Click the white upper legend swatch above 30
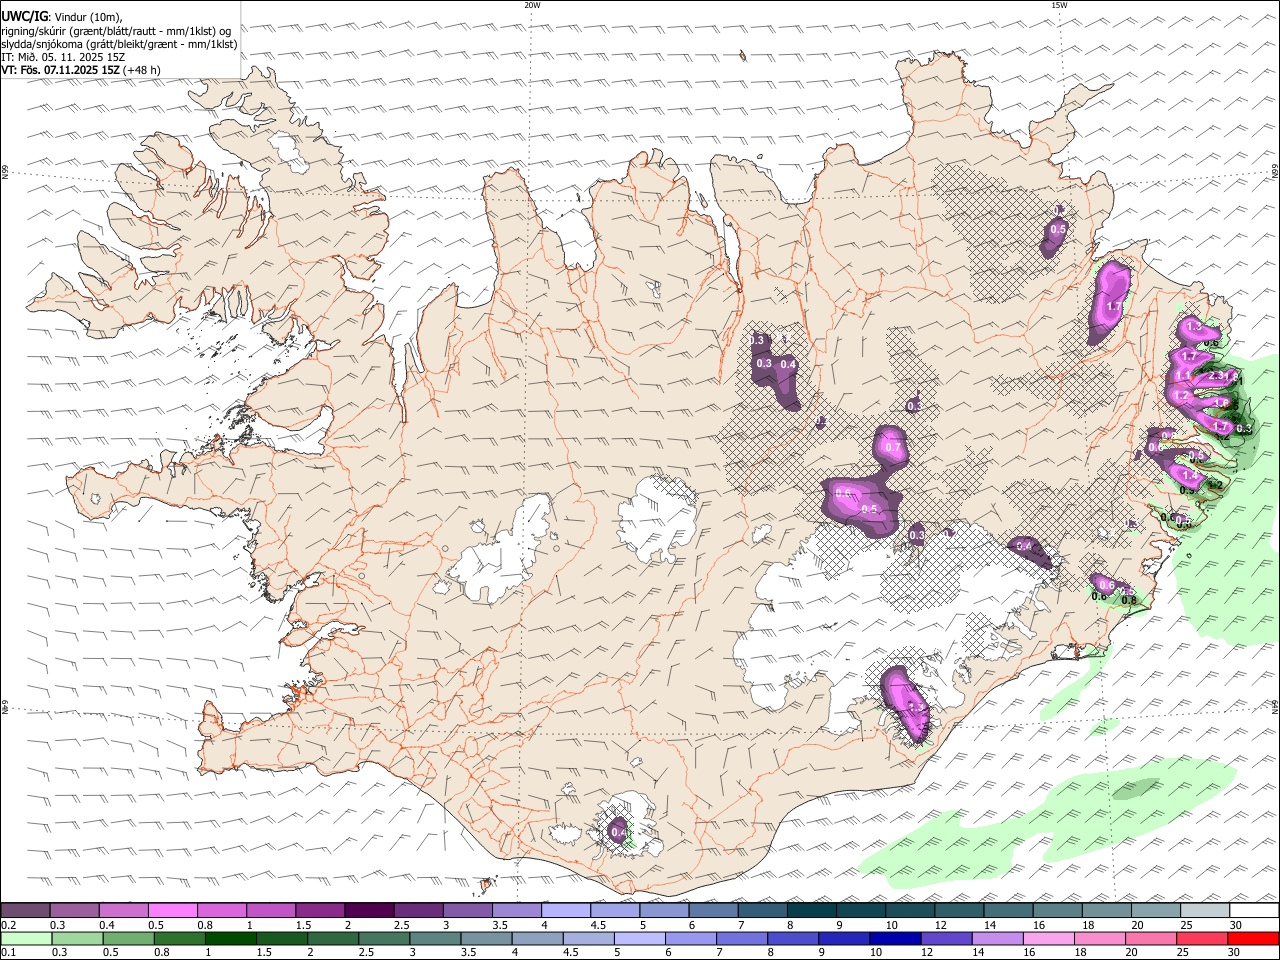The width and height of the screenshot is (1280, 960). pyautogui.click(x=1253, y=911)
